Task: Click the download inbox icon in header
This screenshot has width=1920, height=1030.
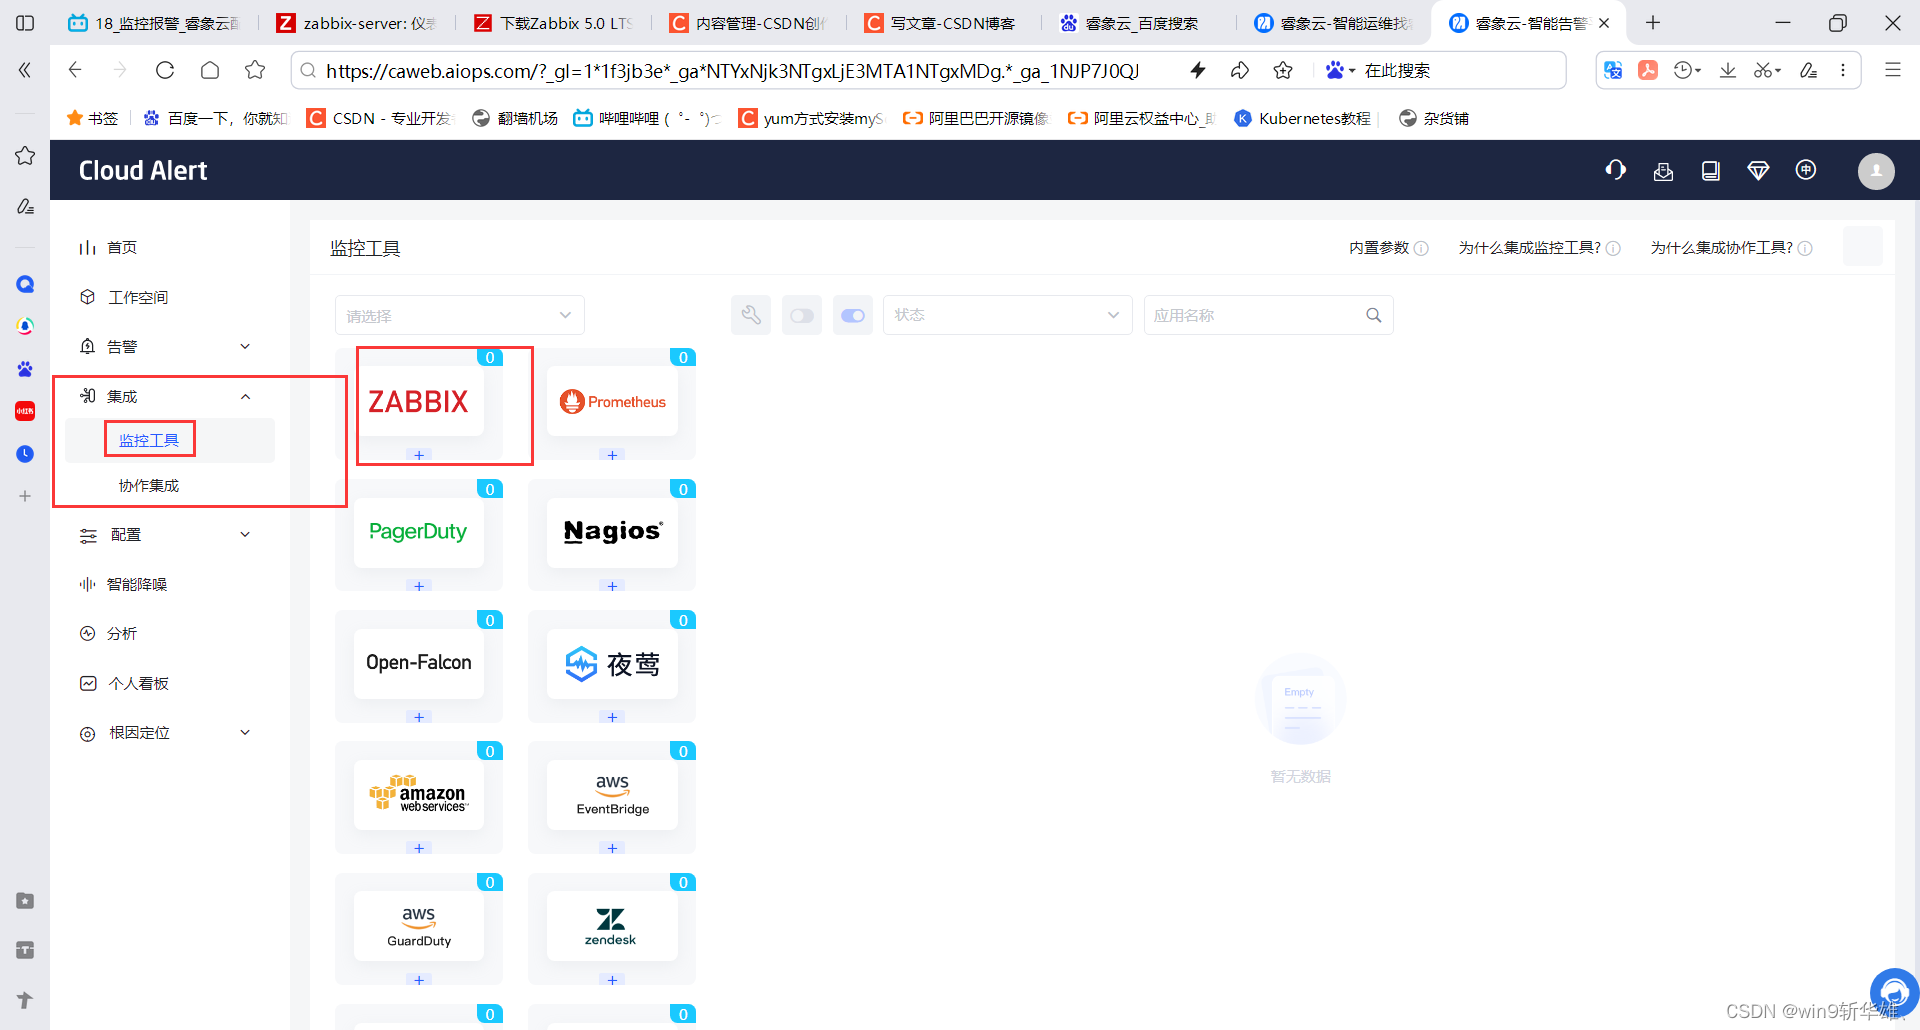Action: click(1663, 171)
